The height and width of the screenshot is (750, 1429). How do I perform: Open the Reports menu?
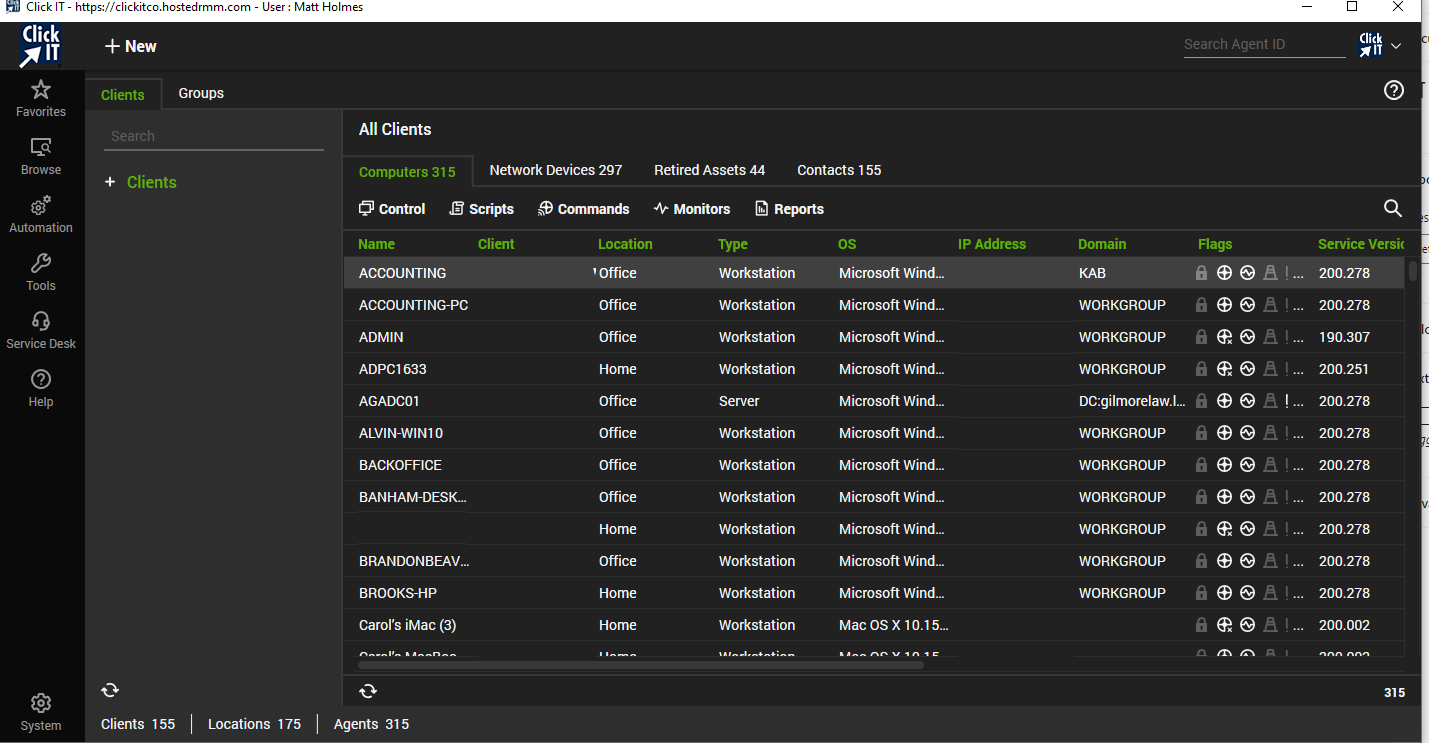tap(789, 209)
